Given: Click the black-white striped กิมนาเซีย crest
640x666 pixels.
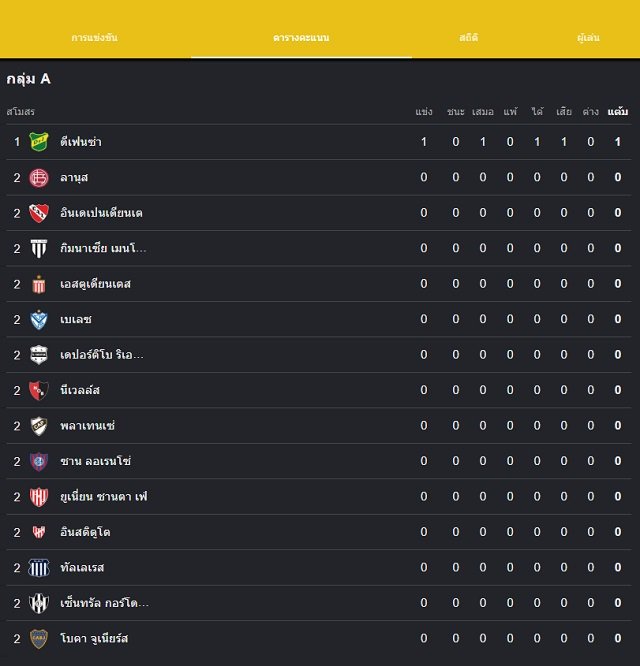Looking at the screenshot, I should (39, 248).
